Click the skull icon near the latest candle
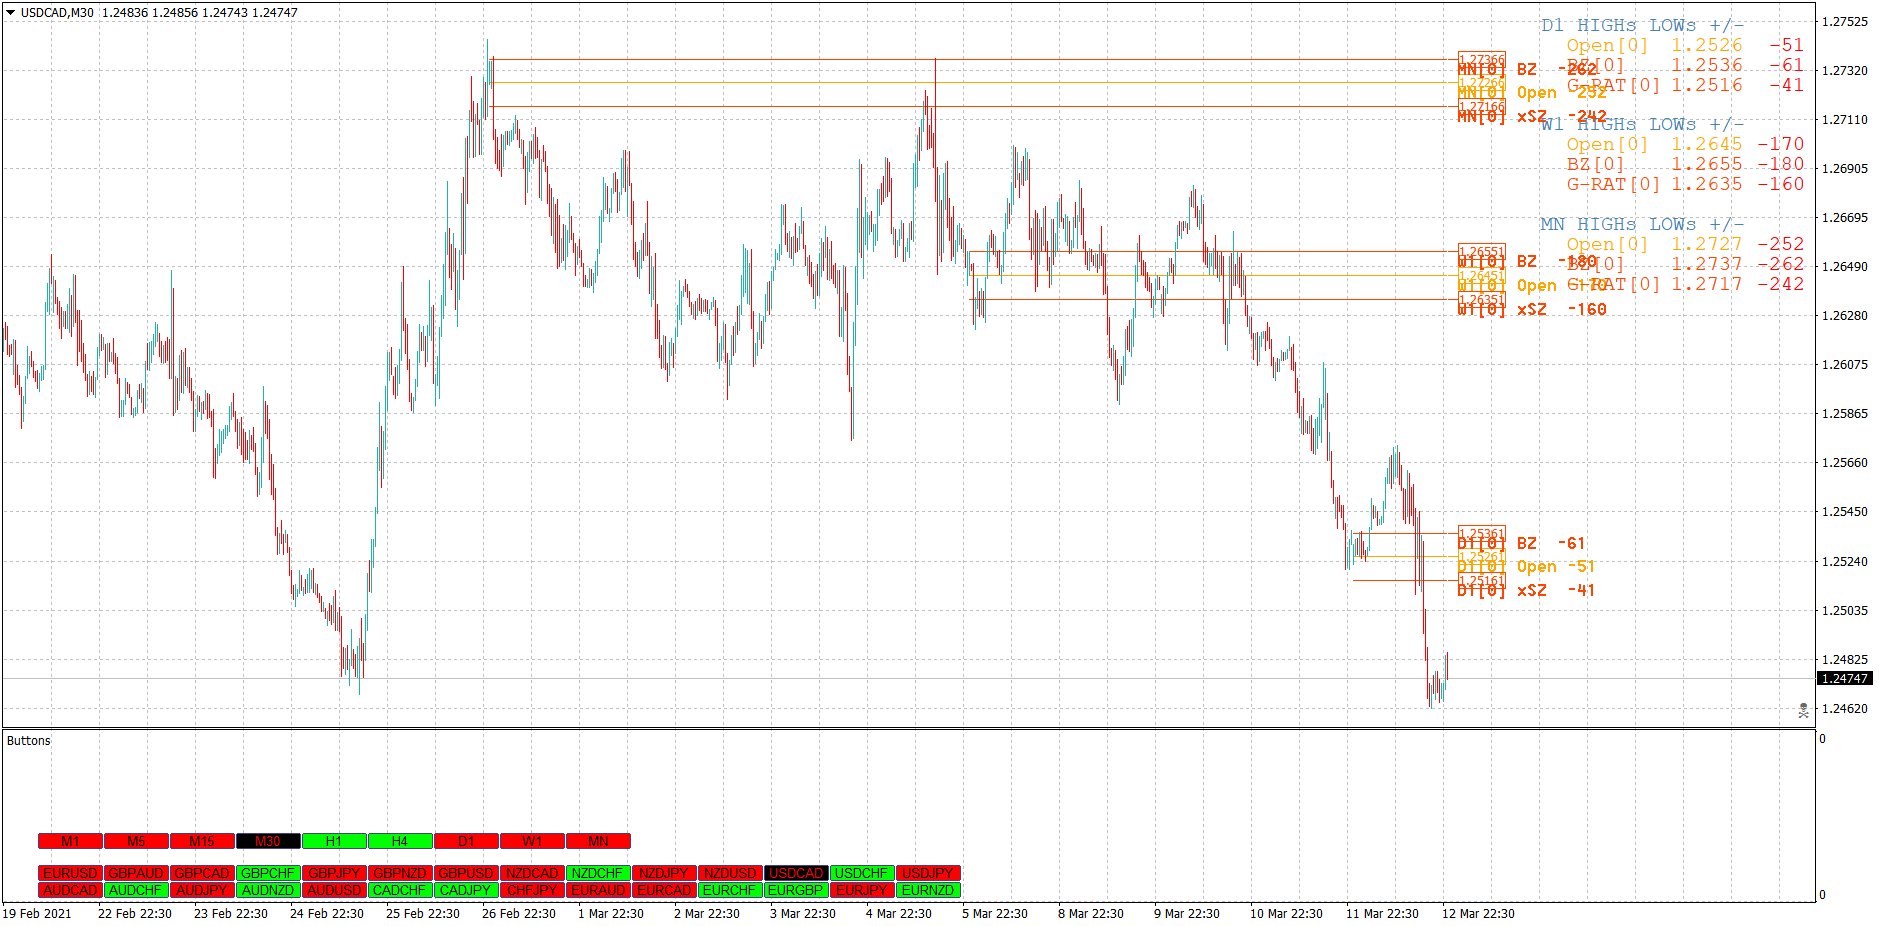The height and width of the screenshot is (926, 1879). pos(1802,710)
